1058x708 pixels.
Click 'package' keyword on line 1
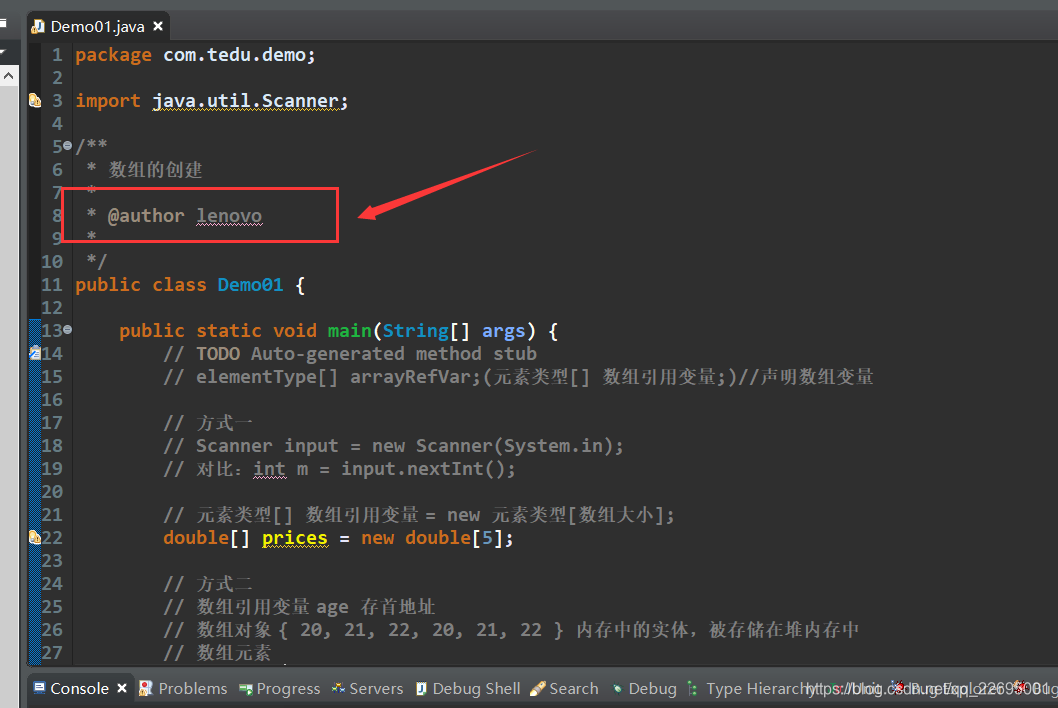[113, 55]
